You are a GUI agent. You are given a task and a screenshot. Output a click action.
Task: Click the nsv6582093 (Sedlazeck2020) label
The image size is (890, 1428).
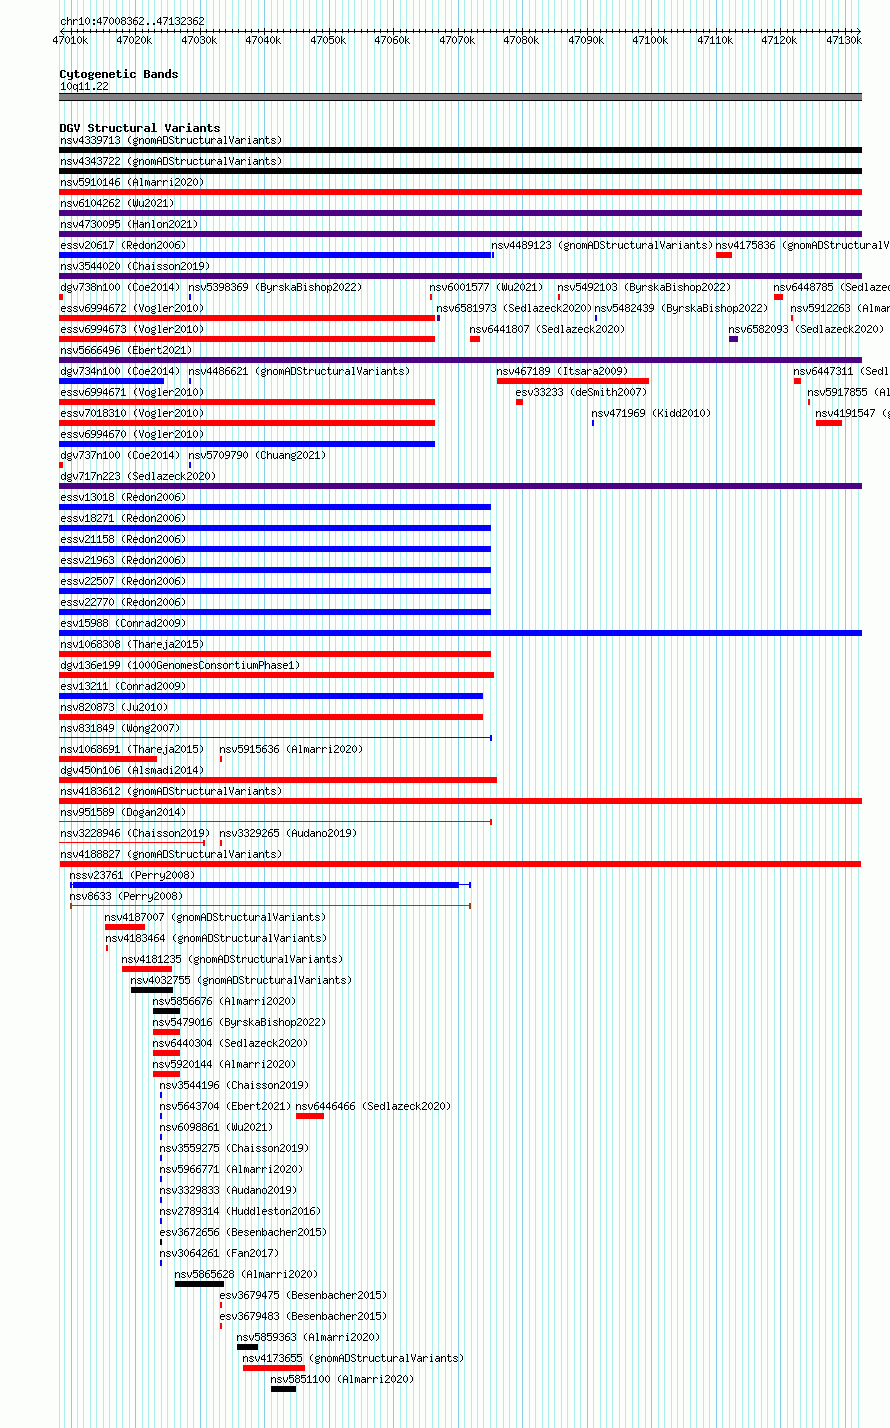pyautogui.click(x=806, y=329)
